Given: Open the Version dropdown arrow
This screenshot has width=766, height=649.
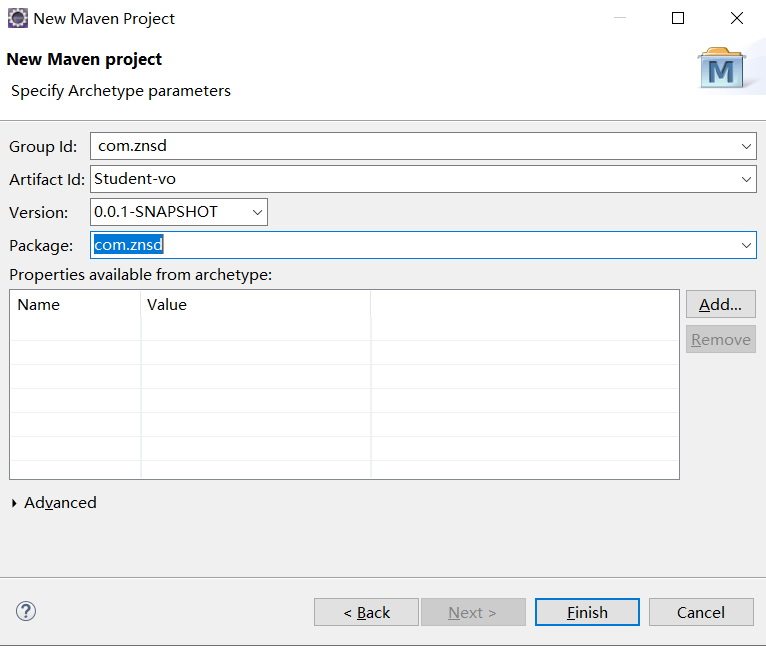Looking at the screenshot, I should [x=257, y=212].
